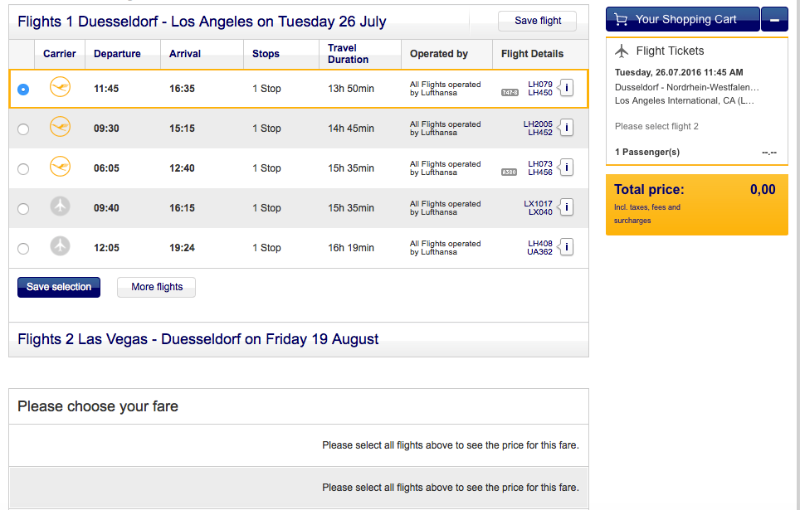Open info icon for LH073 LH456 flight

coord(567,168)
